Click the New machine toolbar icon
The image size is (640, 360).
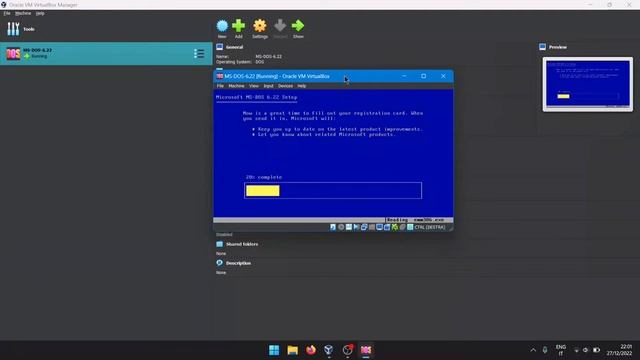point(222,26)
